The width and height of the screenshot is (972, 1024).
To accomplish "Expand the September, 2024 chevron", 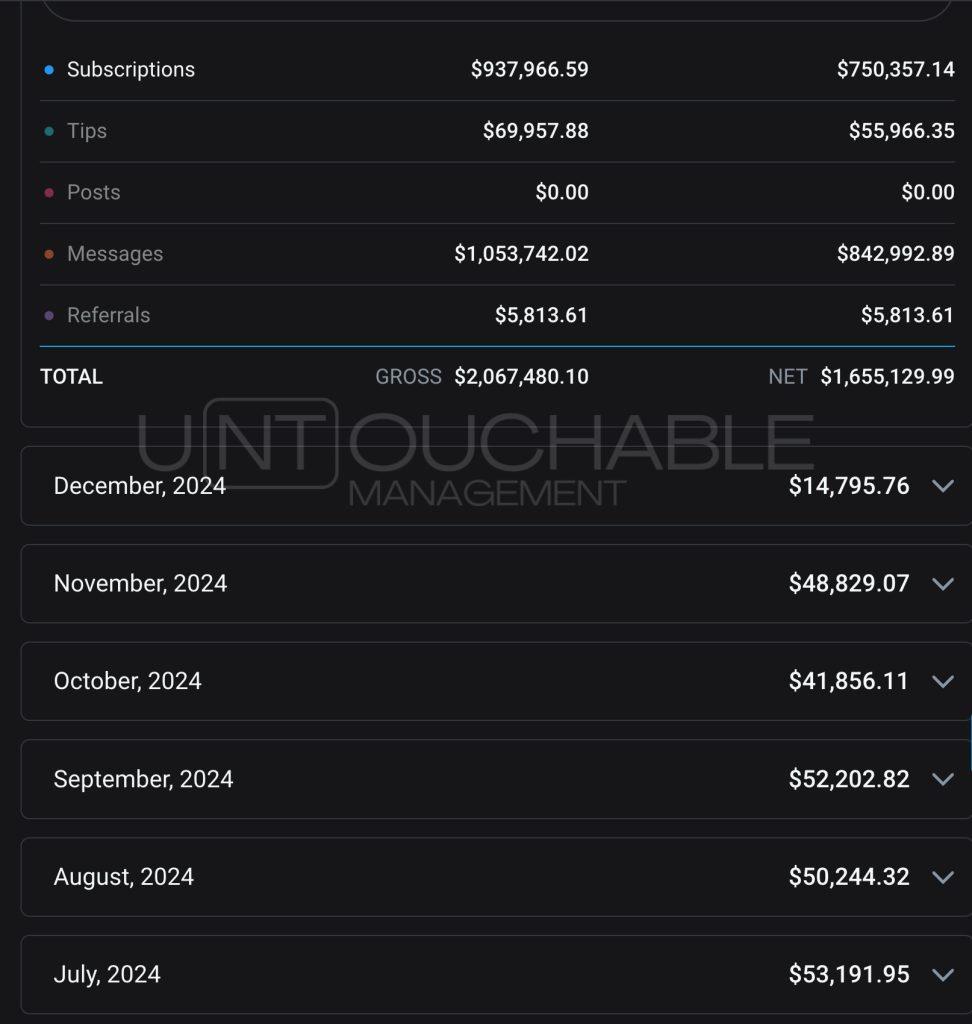I will (x=943, y=779).
